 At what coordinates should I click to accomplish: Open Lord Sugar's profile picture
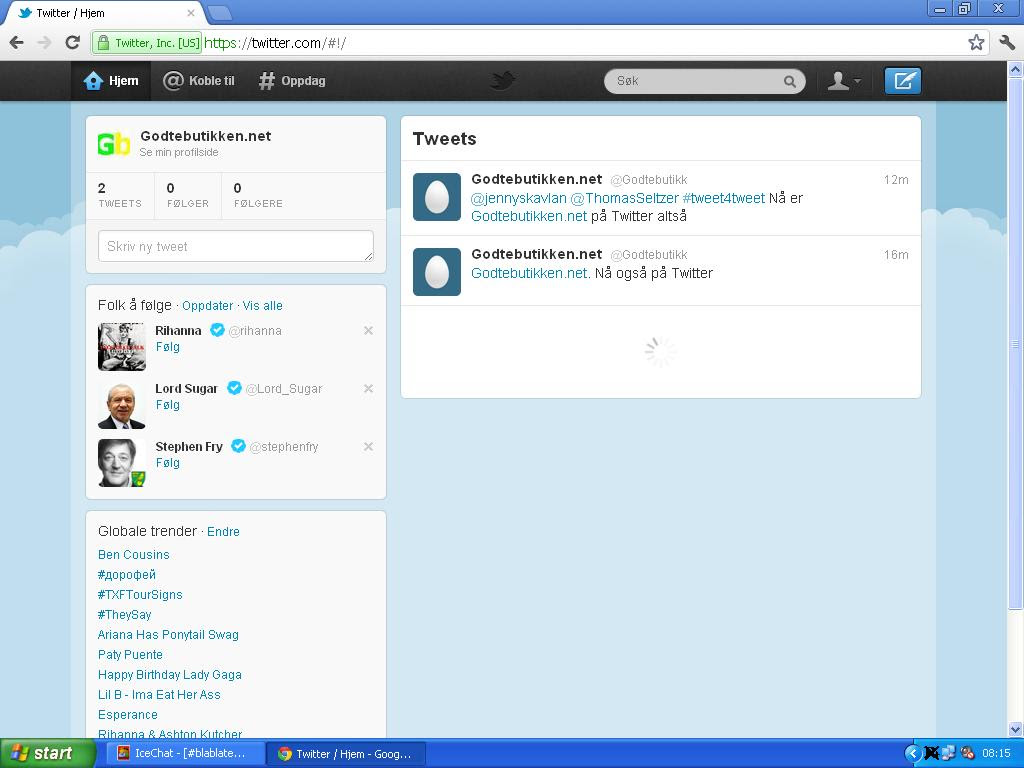(x=121, y=405)
